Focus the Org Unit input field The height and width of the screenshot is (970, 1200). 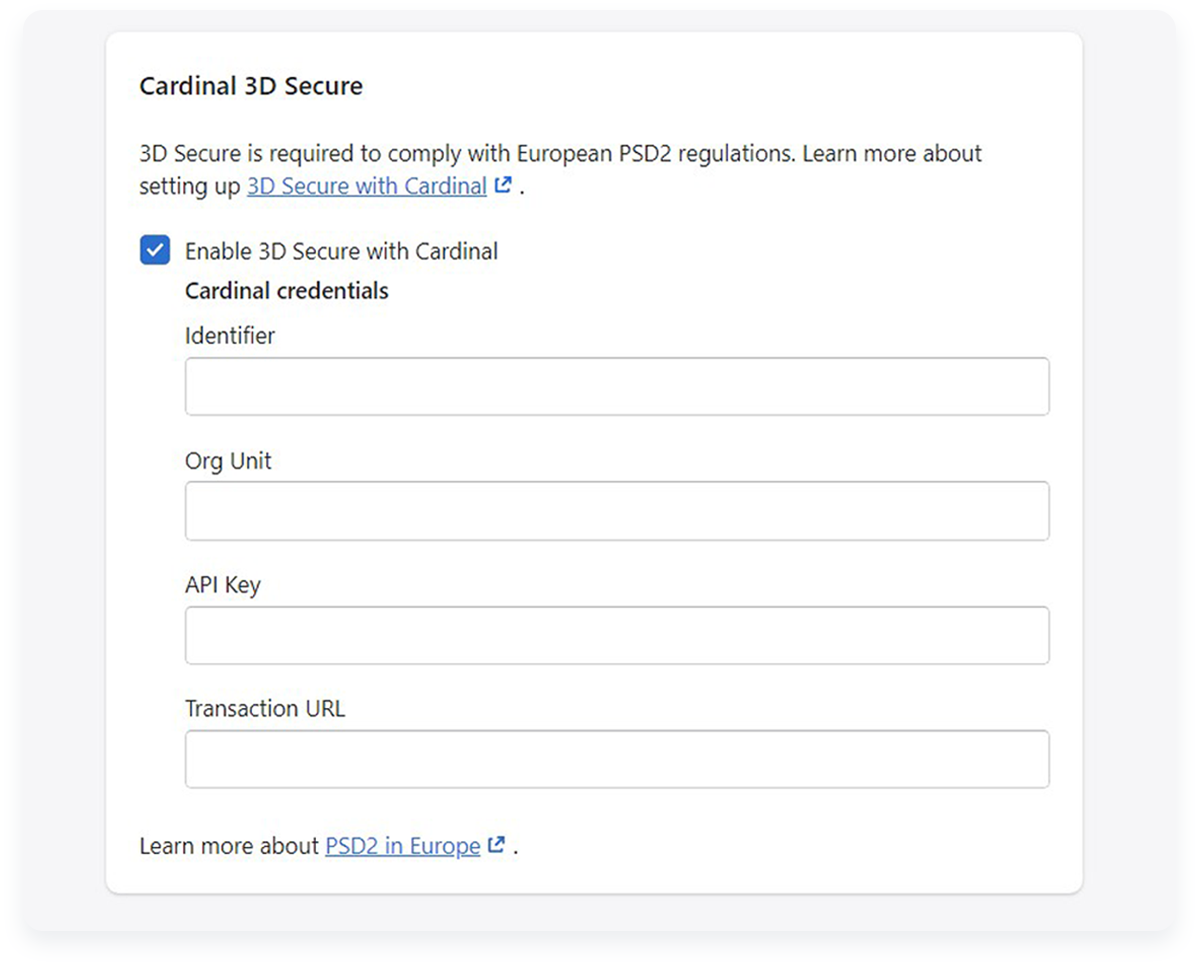tap(617, 511)
